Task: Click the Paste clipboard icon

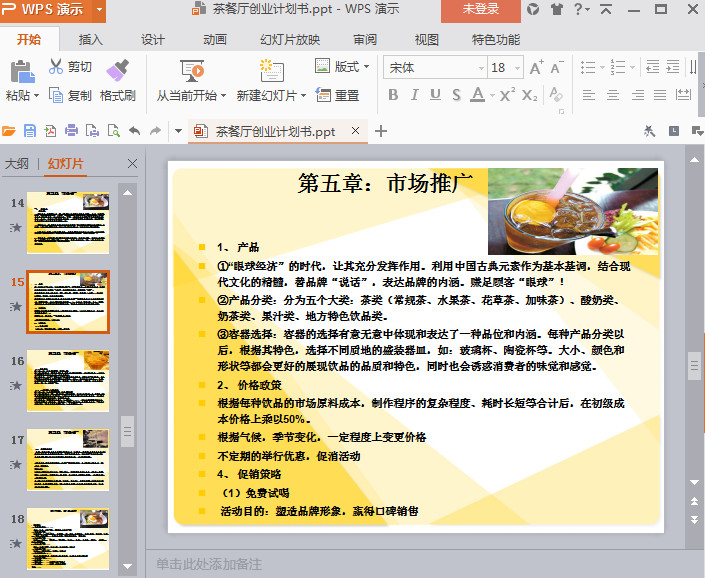Action: (x=22, y=71)
